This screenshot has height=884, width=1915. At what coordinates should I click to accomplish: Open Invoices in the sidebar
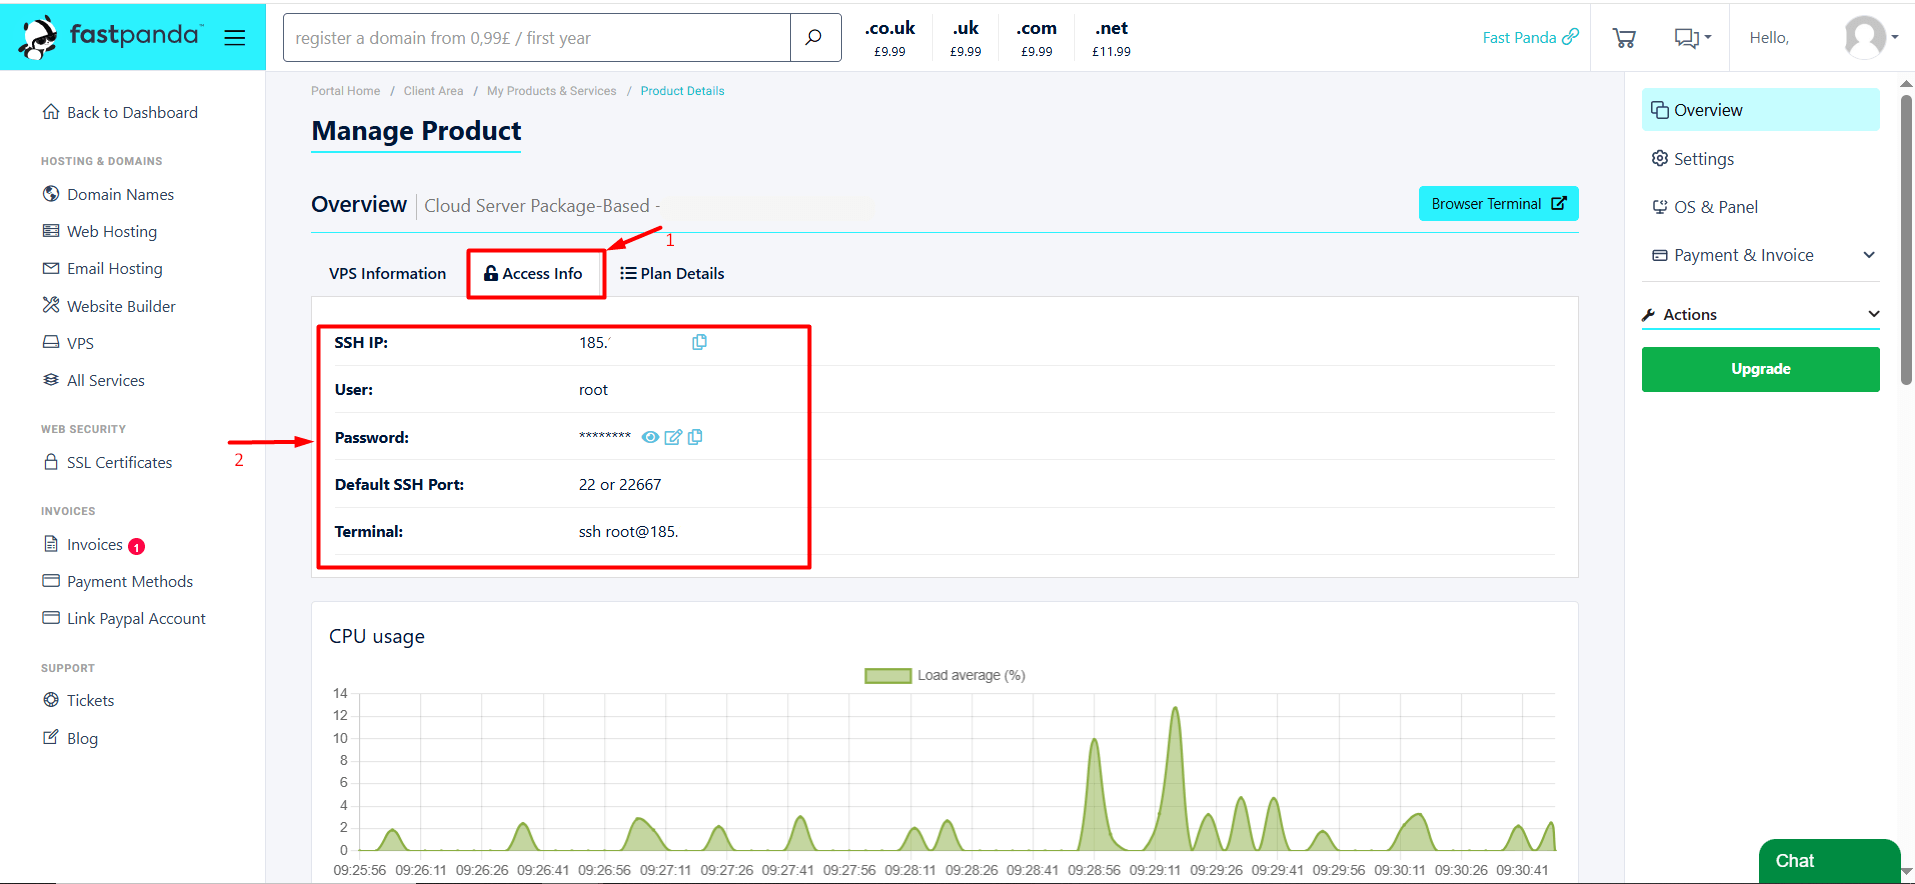tap(94, 545)
